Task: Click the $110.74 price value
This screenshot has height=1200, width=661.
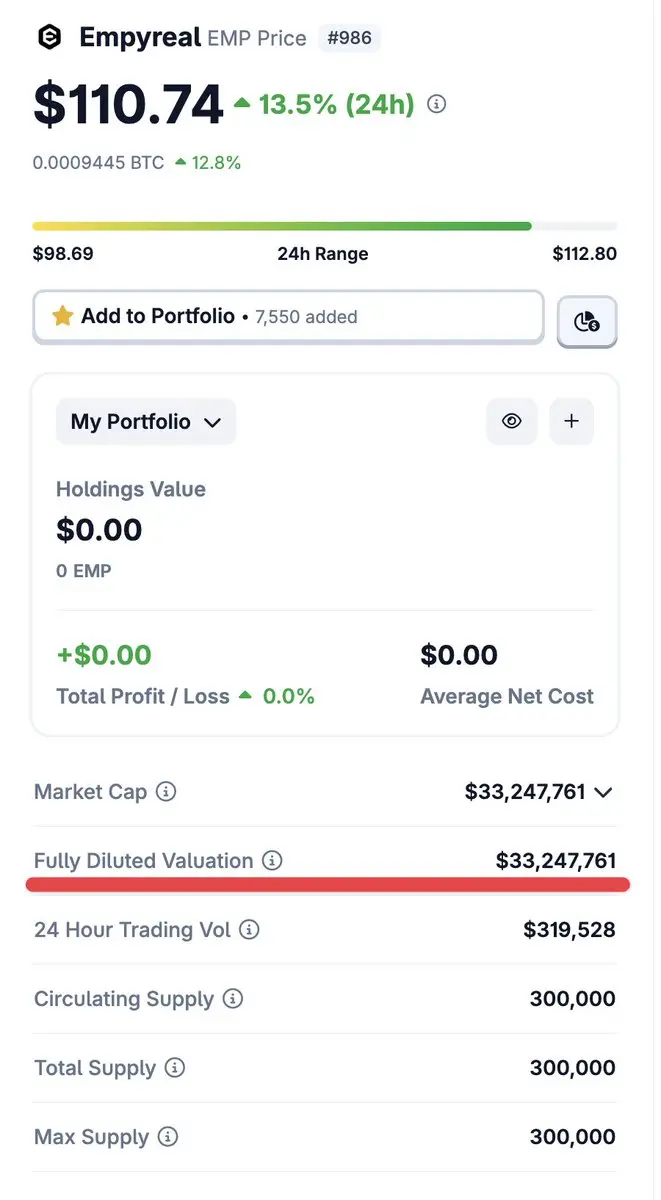Action: coord(128,104)
